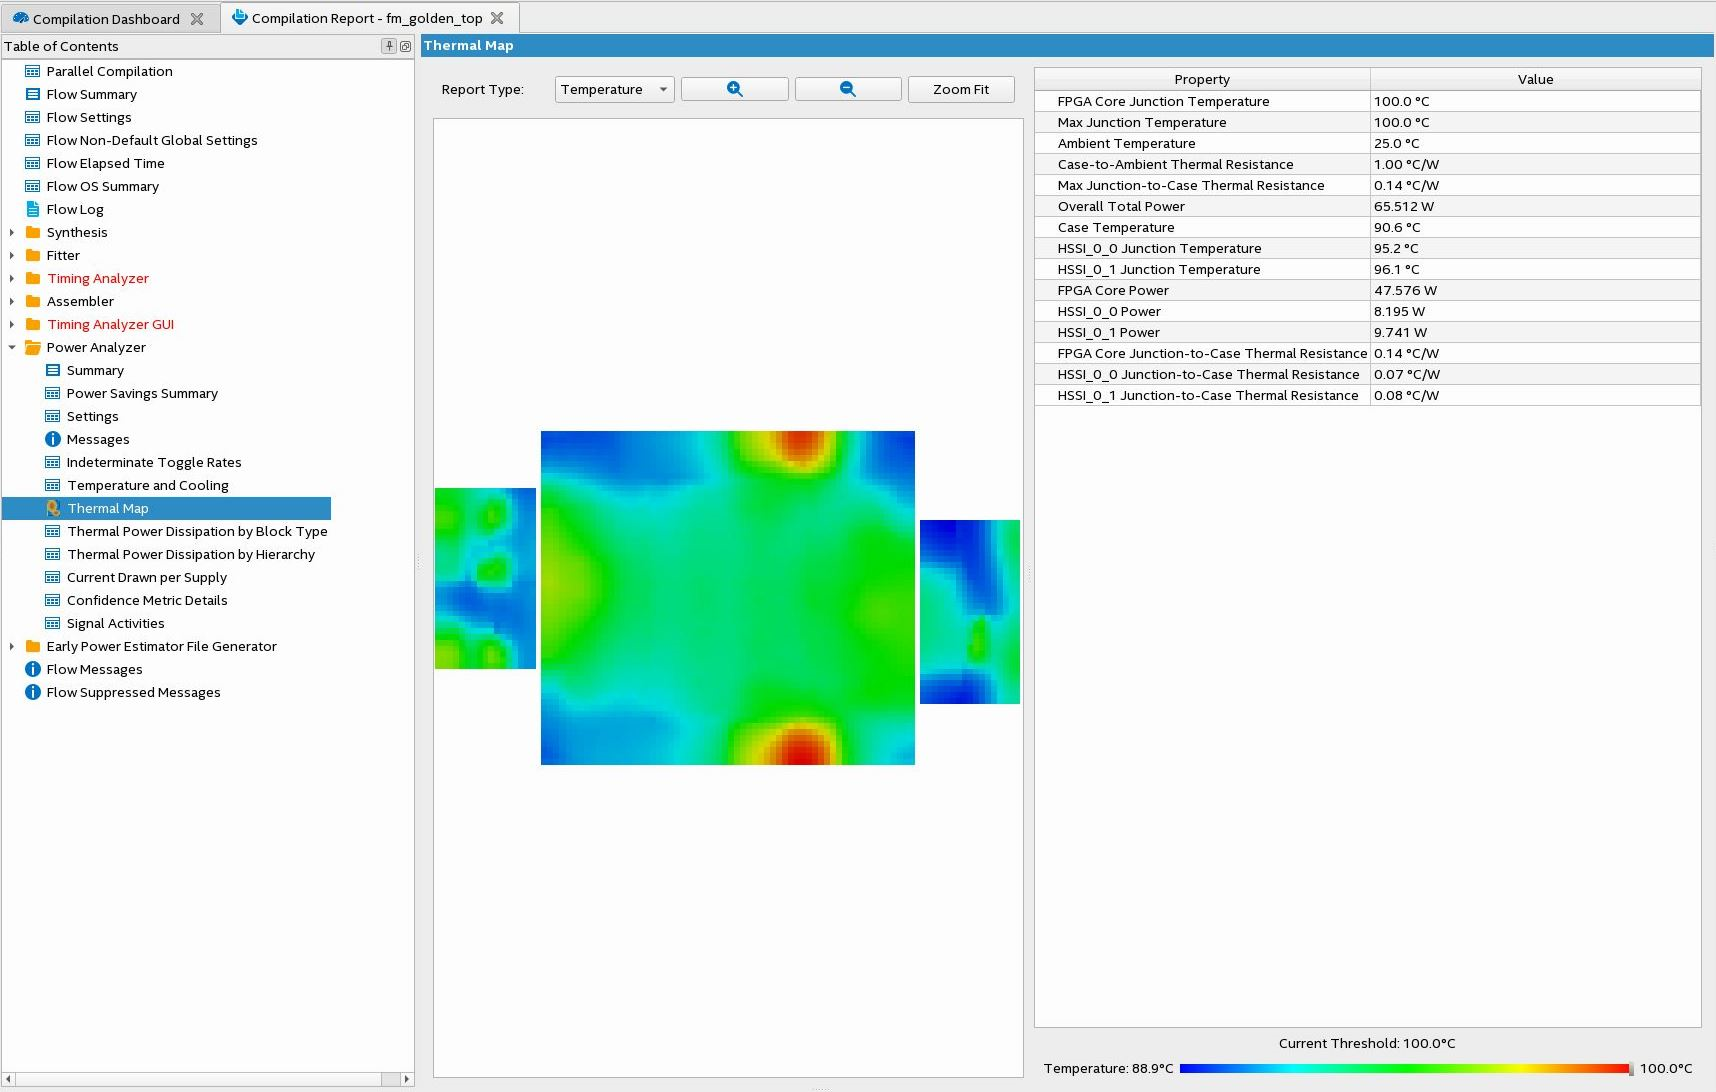Click the Flow Messages info icon

click(x=33, y=669)
